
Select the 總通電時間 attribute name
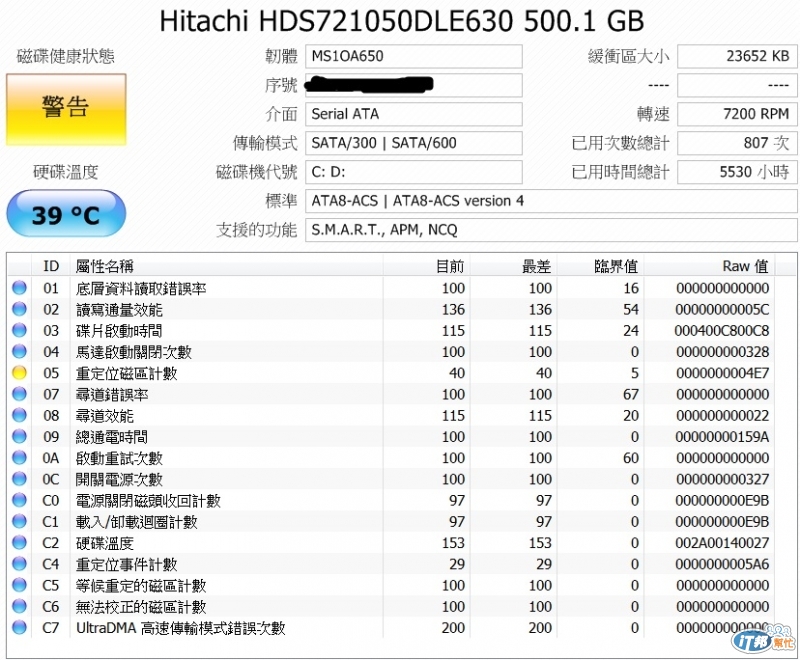[112, 437]
